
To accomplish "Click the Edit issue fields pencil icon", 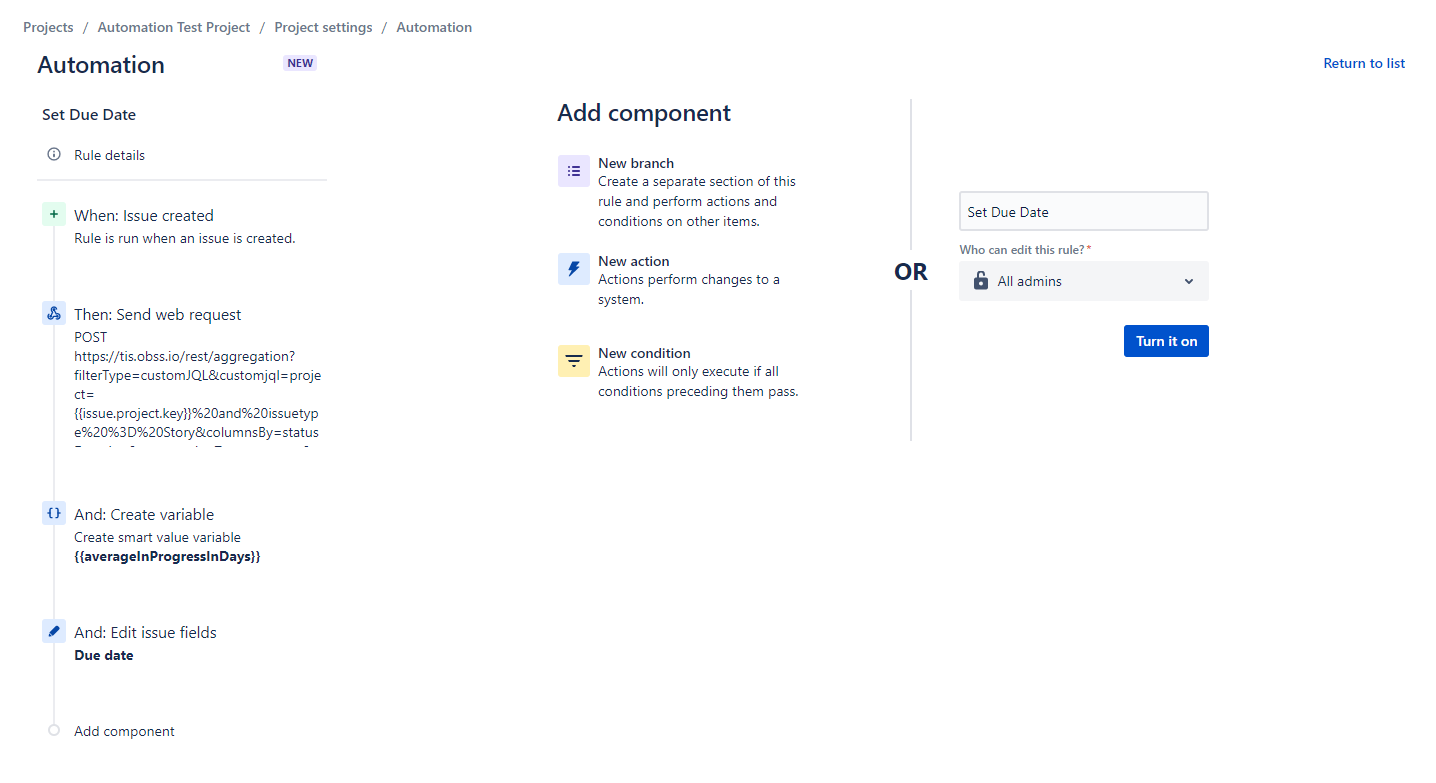I will tap(54, 632).
